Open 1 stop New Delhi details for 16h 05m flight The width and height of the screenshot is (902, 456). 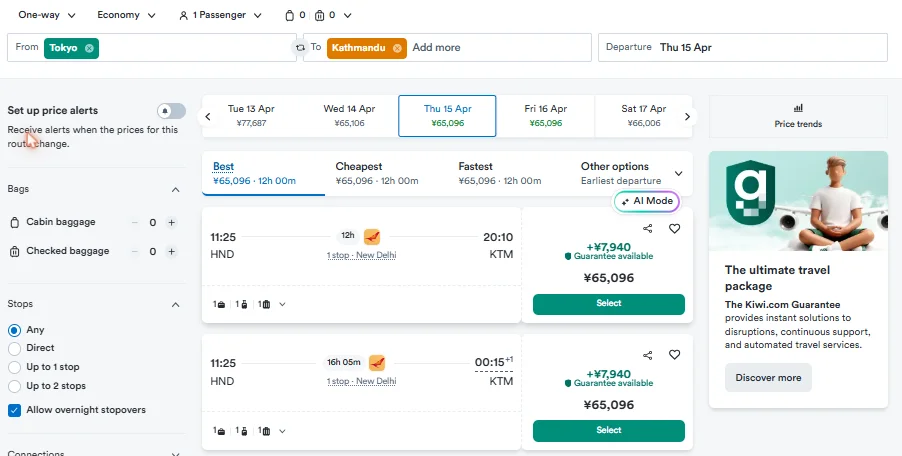click(x=361, y=381)
